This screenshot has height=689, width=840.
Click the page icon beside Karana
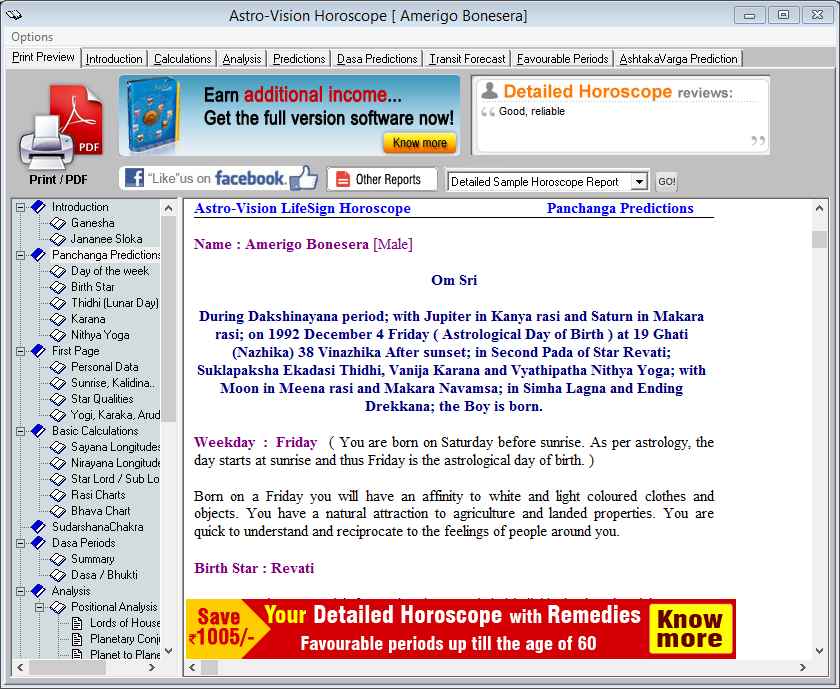click(x=58, y=319)
